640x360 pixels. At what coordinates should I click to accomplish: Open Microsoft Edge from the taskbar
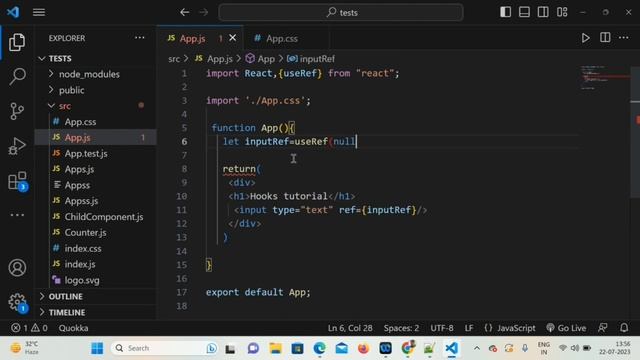[x=320, y=348]
